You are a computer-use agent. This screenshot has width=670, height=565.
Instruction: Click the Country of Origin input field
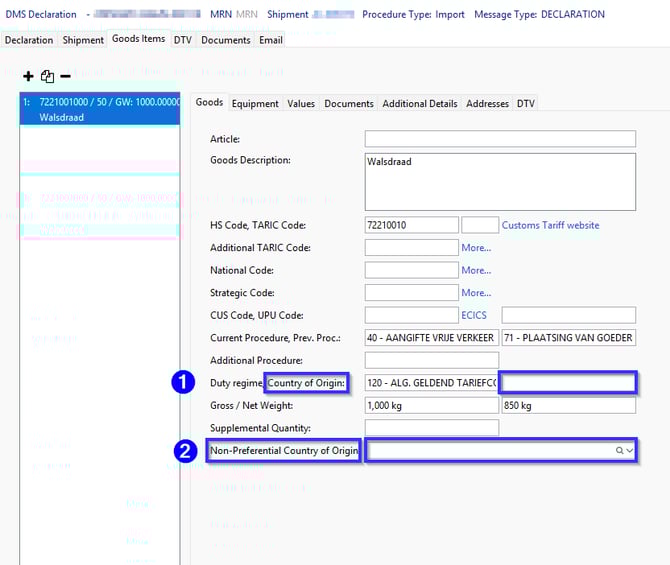[568, 382]
